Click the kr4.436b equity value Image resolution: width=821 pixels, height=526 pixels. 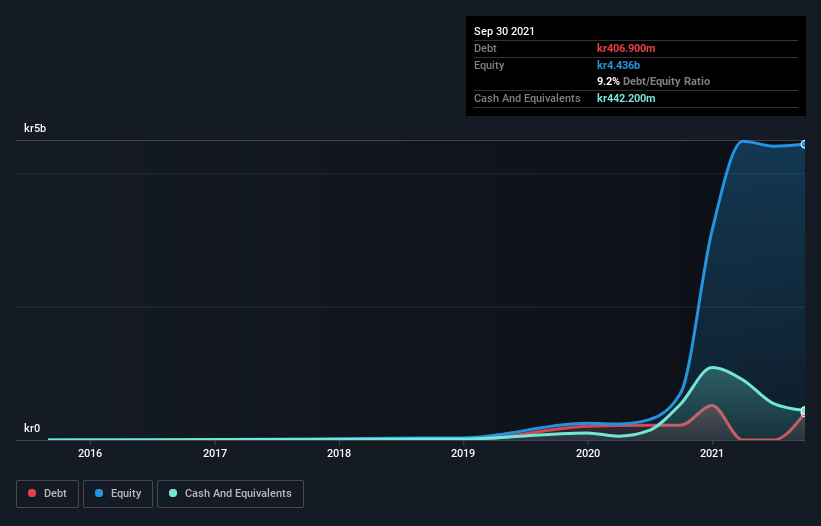tap(618, 65)
